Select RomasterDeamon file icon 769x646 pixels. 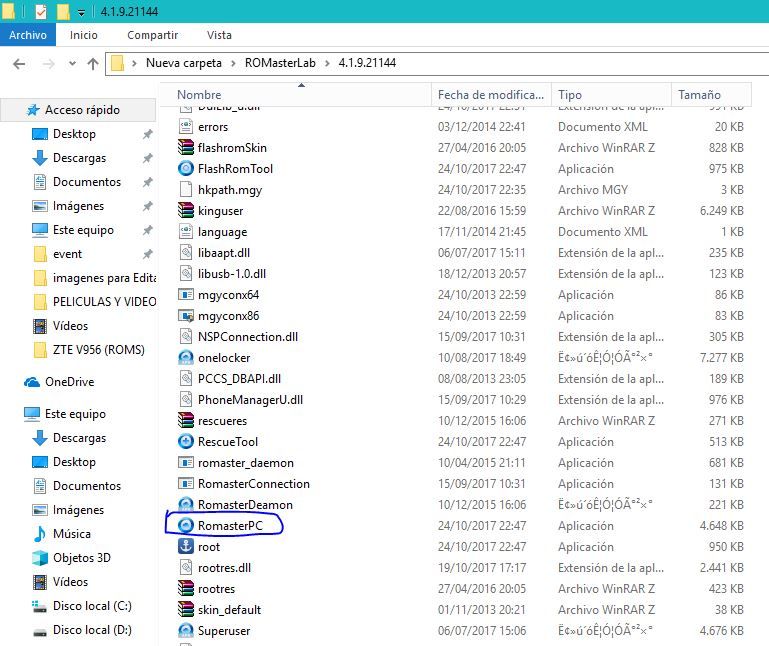[x=185, y=505]
